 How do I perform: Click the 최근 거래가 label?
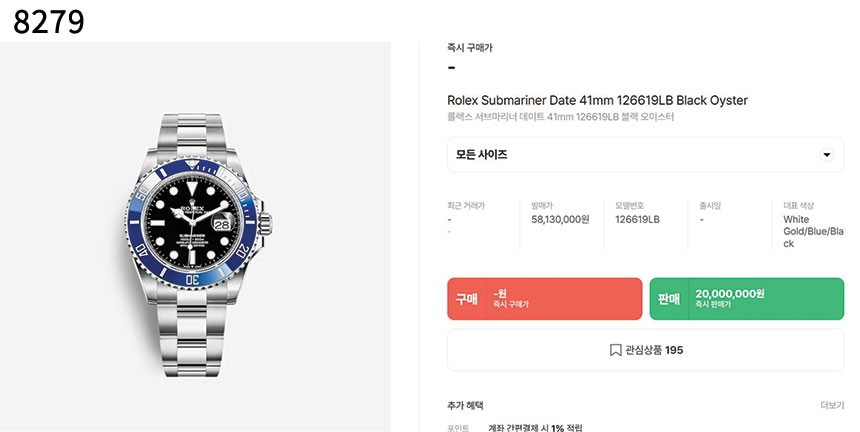pyautogui.click(x=466, y=206)
